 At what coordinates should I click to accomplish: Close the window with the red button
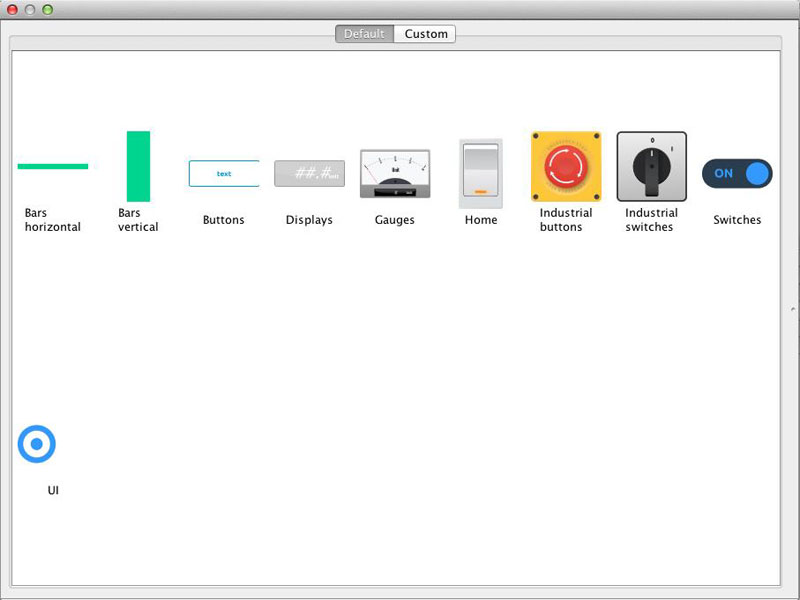pos(12,10)
